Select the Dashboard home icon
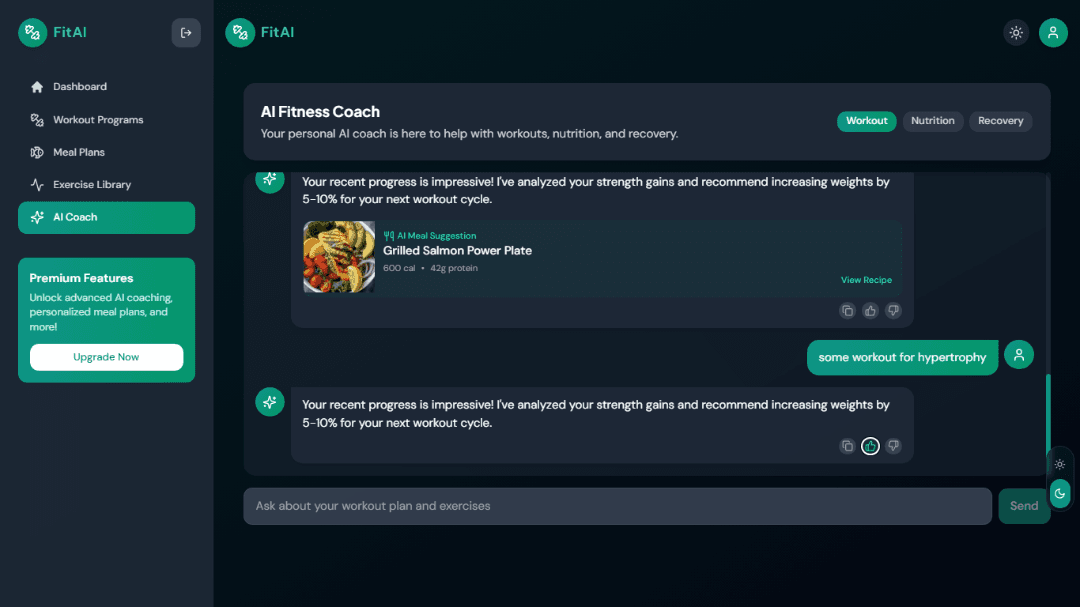The height and width of the screenshot is (607, 1080). pyautogui.click(x=38, y=86)
